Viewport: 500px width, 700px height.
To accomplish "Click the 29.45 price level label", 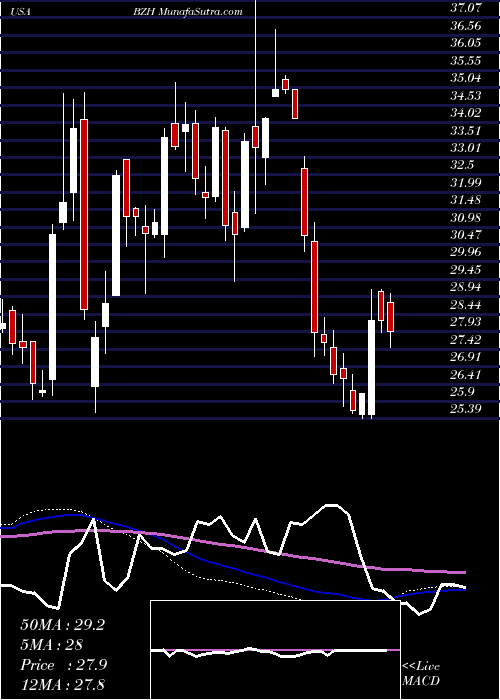I will (x=467, y=270).
